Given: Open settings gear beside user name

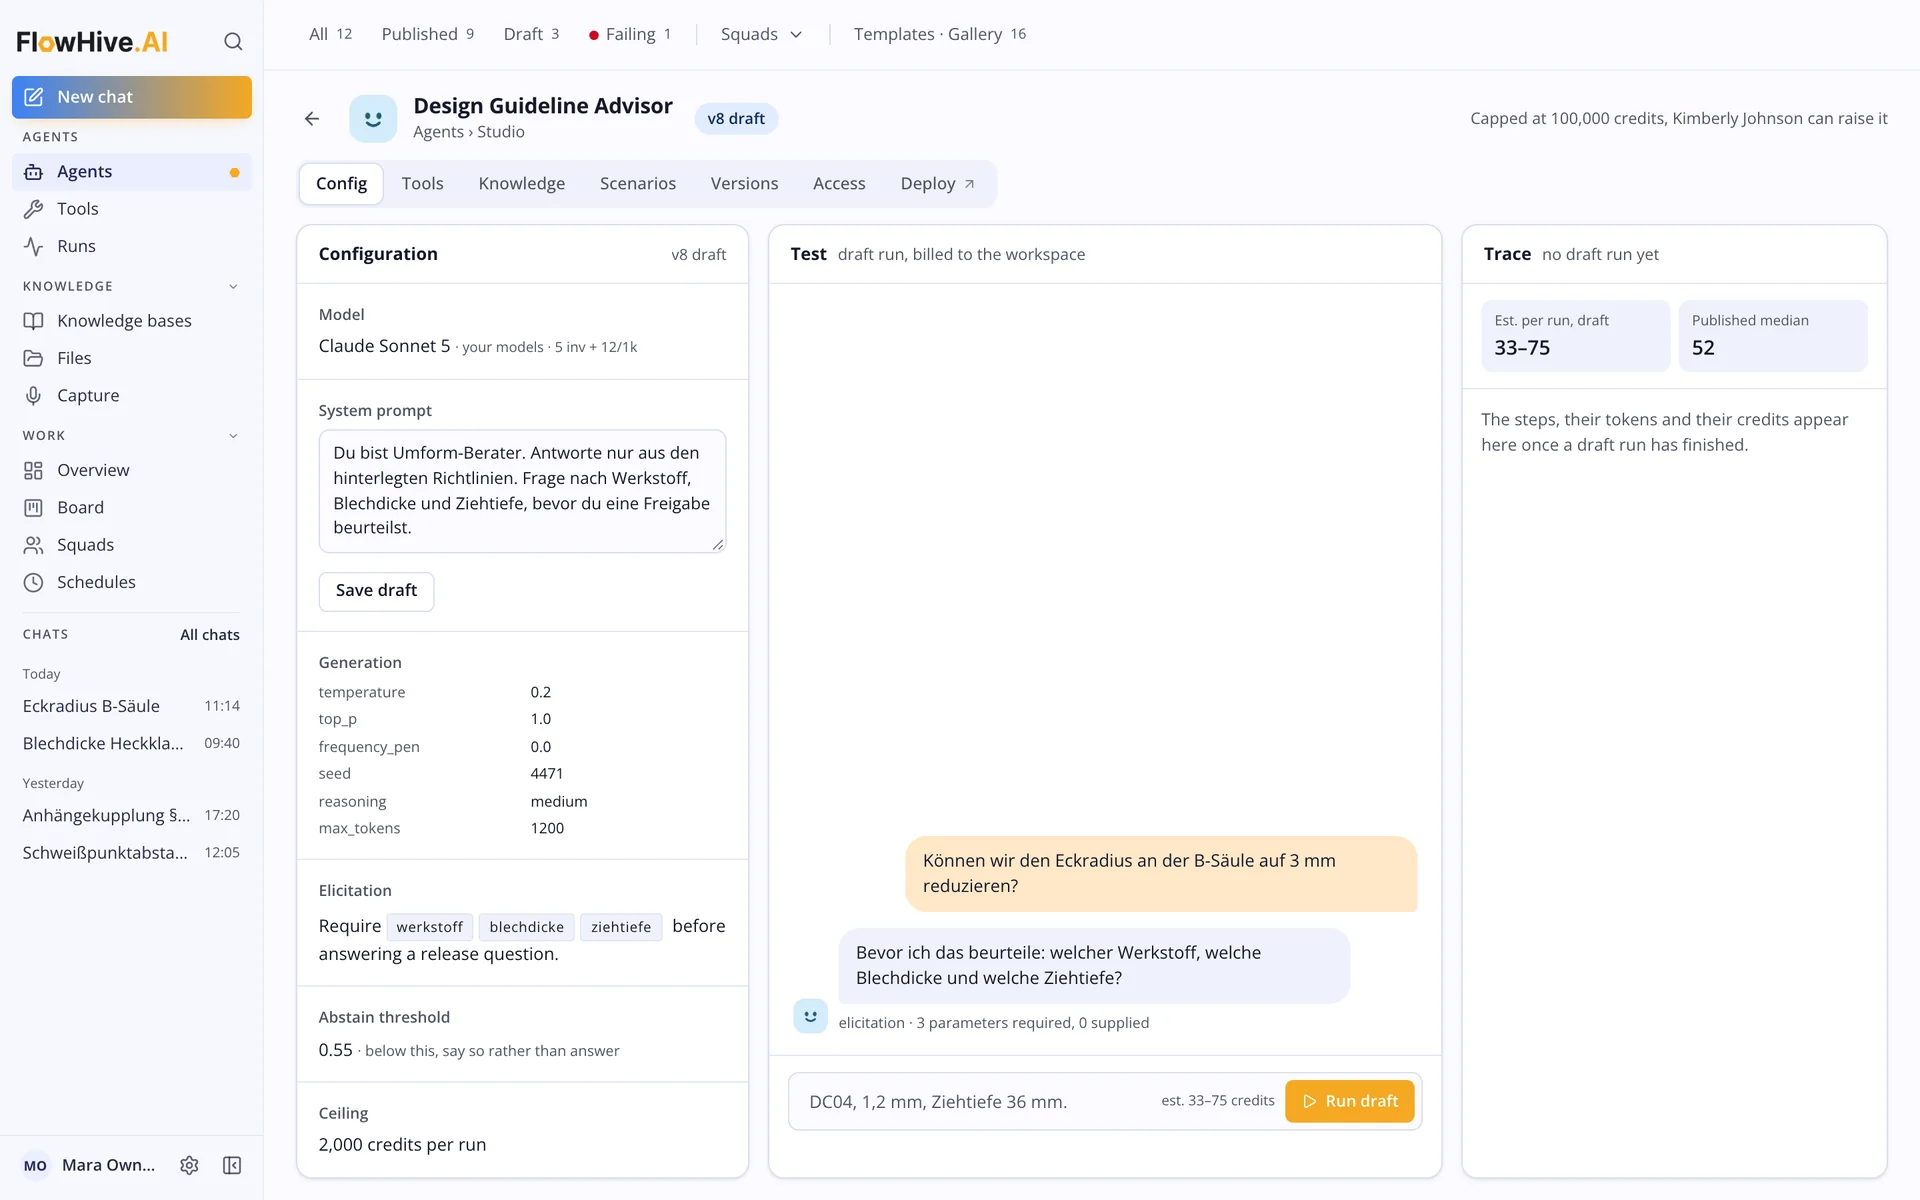Looking at the screenshot, I should coord(189,1165).
